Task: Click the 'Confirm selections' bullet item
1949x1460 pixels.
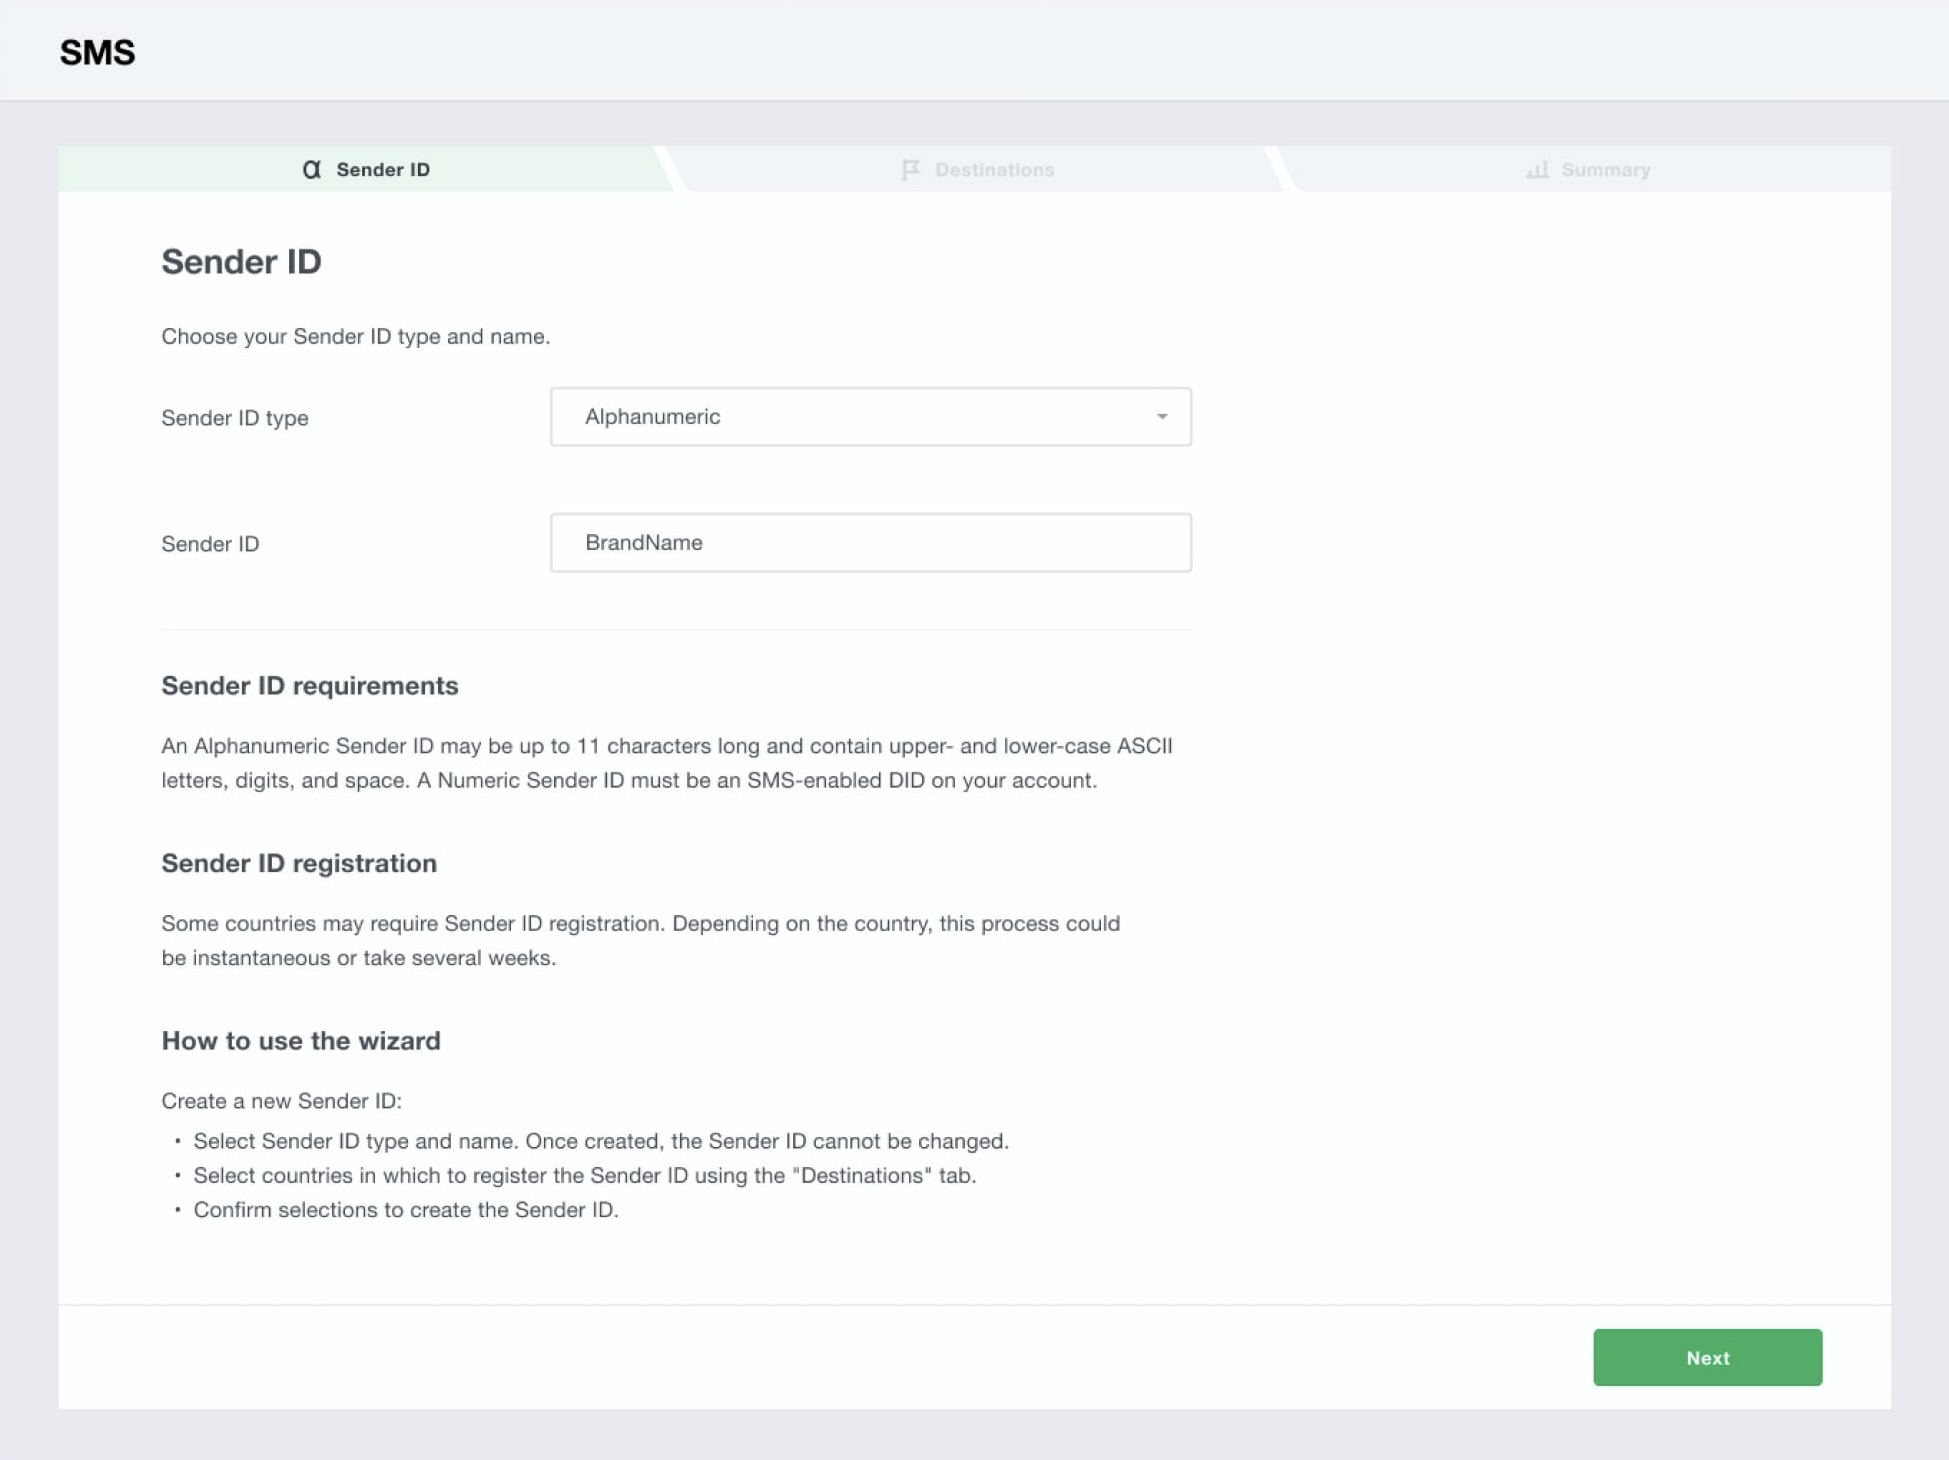Action: pyautogui.click(x=405, y=1210)
